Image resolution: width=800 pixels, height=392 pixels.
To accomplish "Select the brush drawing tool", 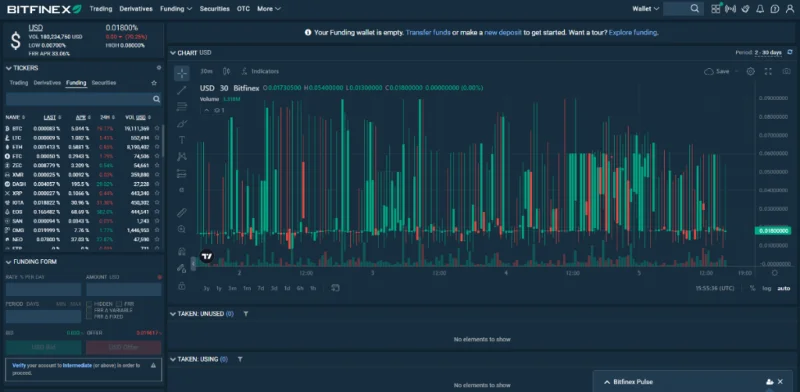I will (182, 124).
